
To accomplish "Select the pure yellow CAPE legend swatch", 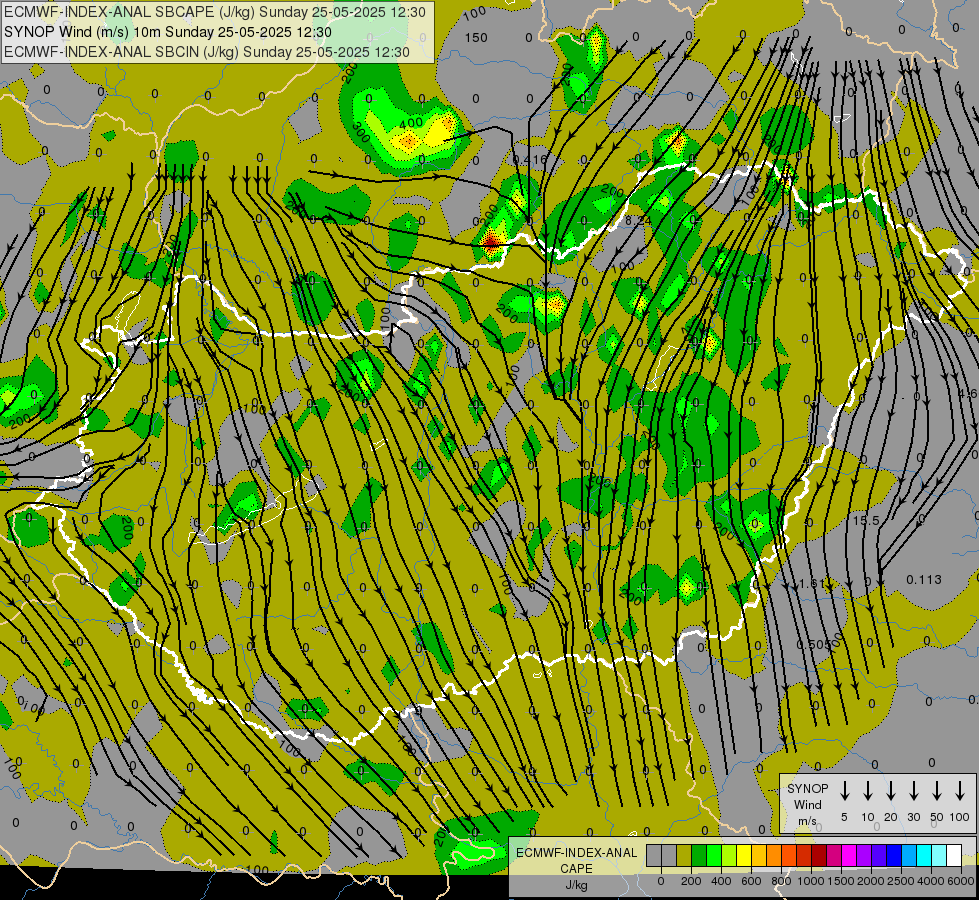I will (744, 855).
